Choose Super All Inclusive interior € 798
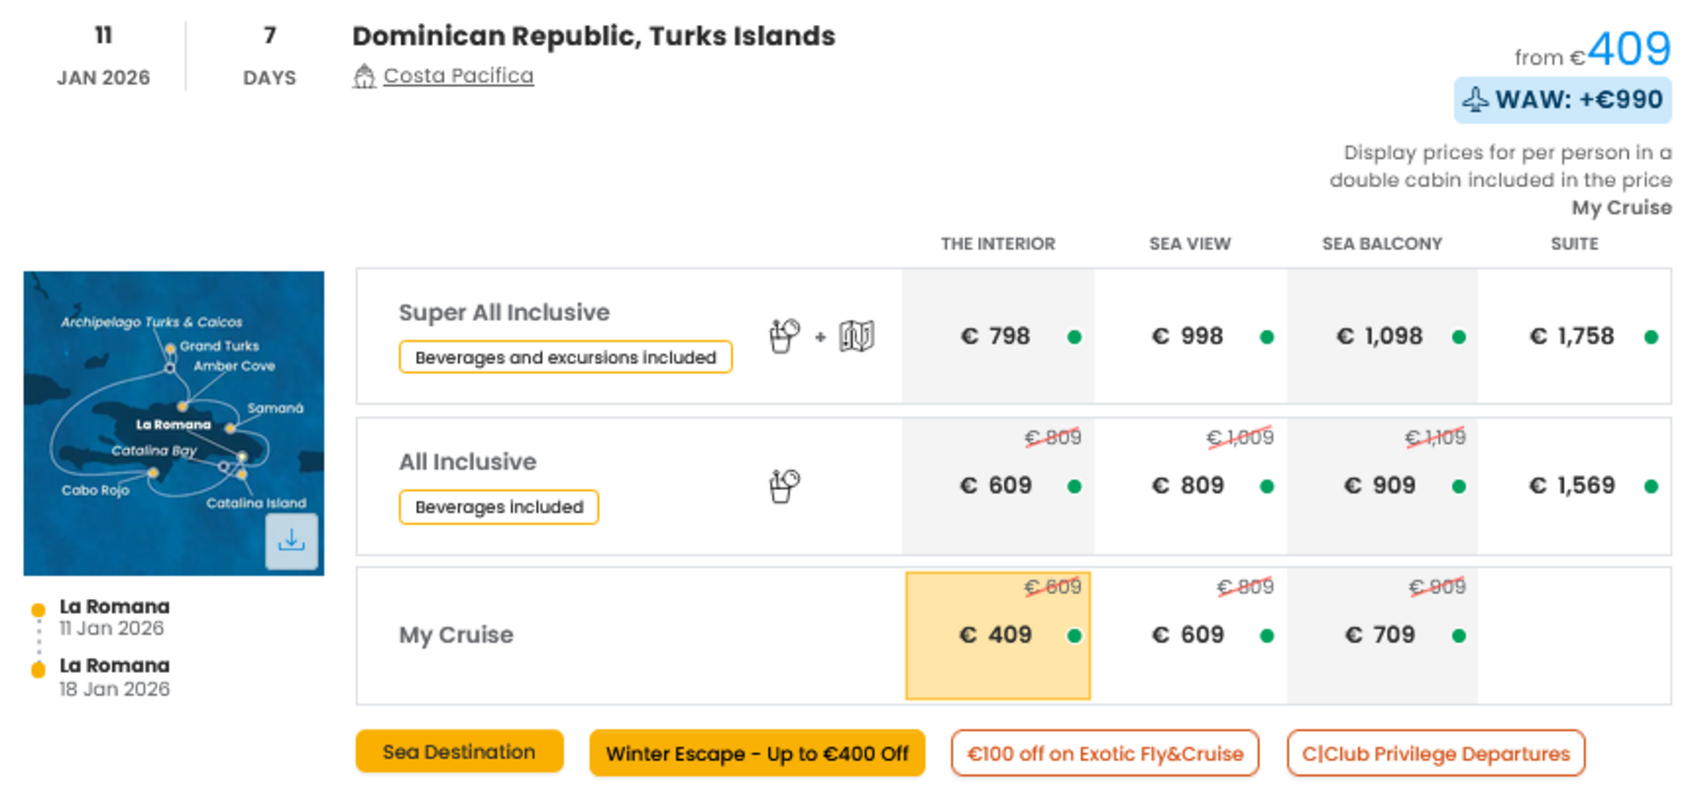This screenshot has height=800, width=1688. [x=998, y=336]
